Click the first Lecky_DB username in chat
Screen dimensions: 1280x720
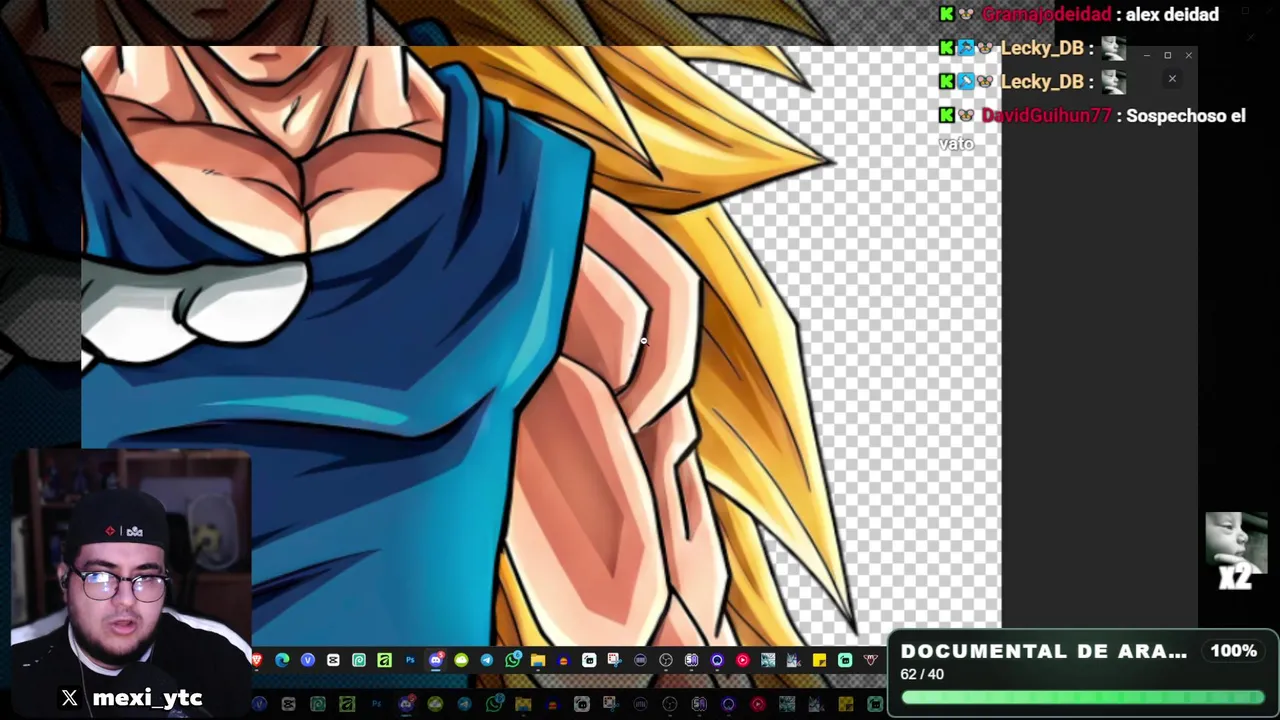pos(1043,48)
